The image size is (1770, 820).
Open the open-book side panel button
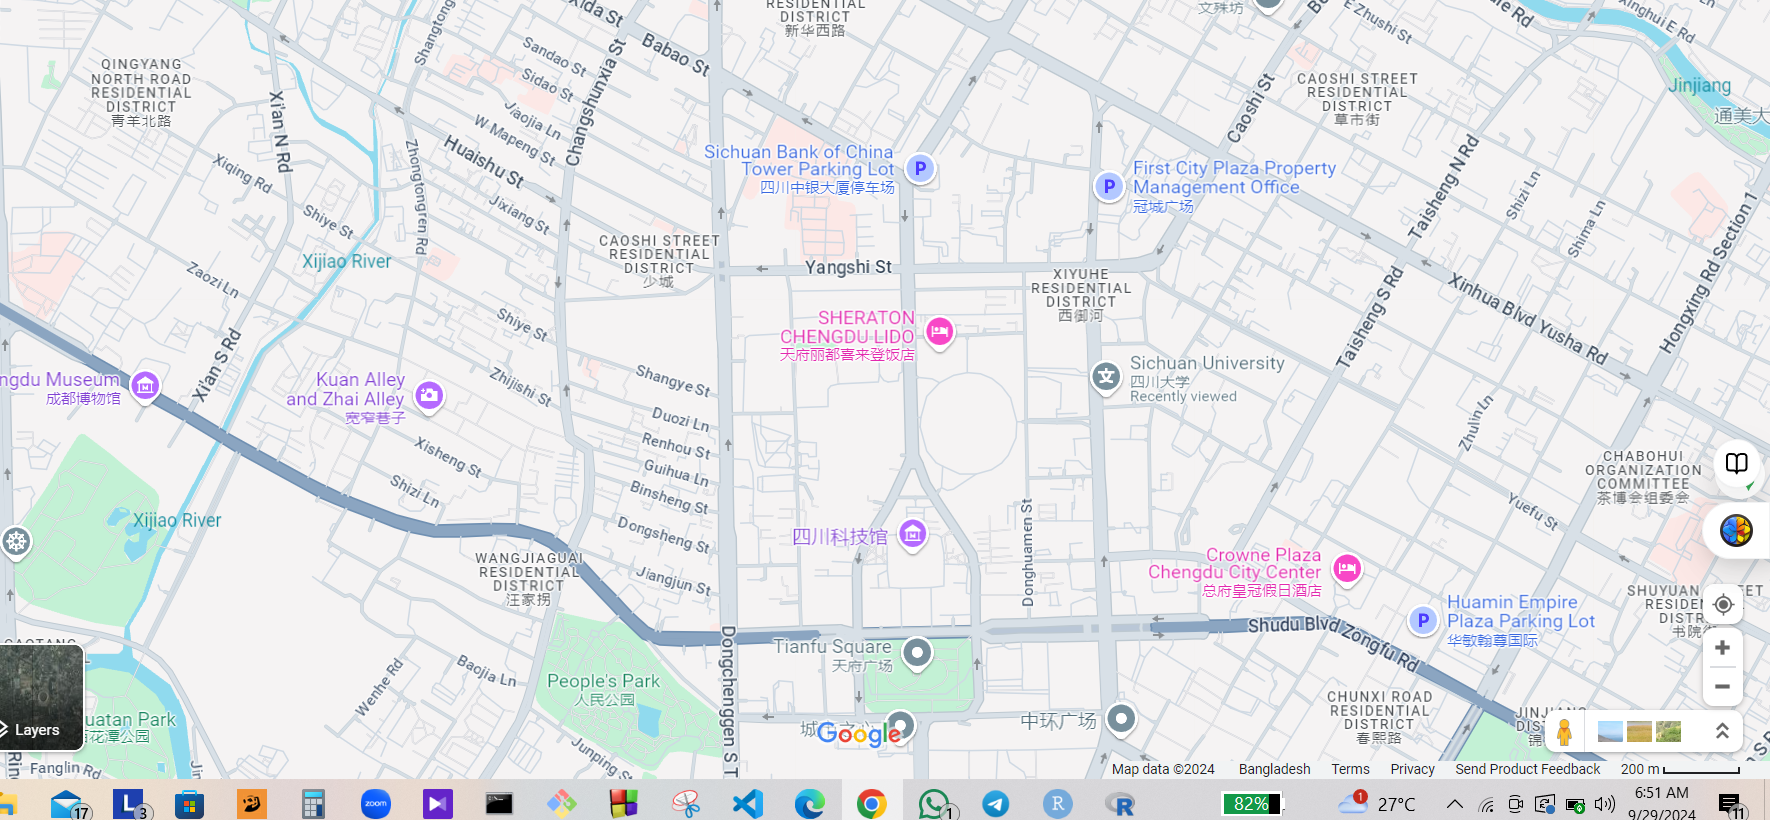pyautogui.click(x=1736, y=463)
